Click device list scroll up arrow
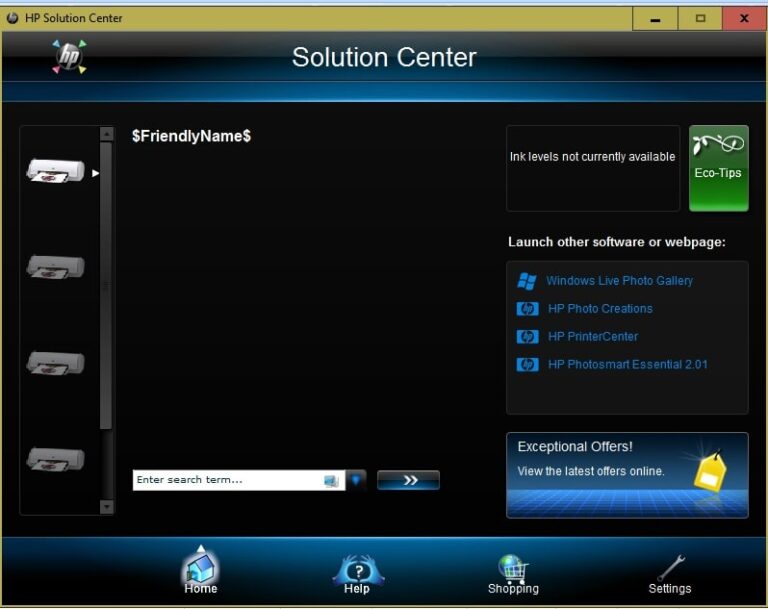This screenshot has width=768, height=609. pos(106,134)
